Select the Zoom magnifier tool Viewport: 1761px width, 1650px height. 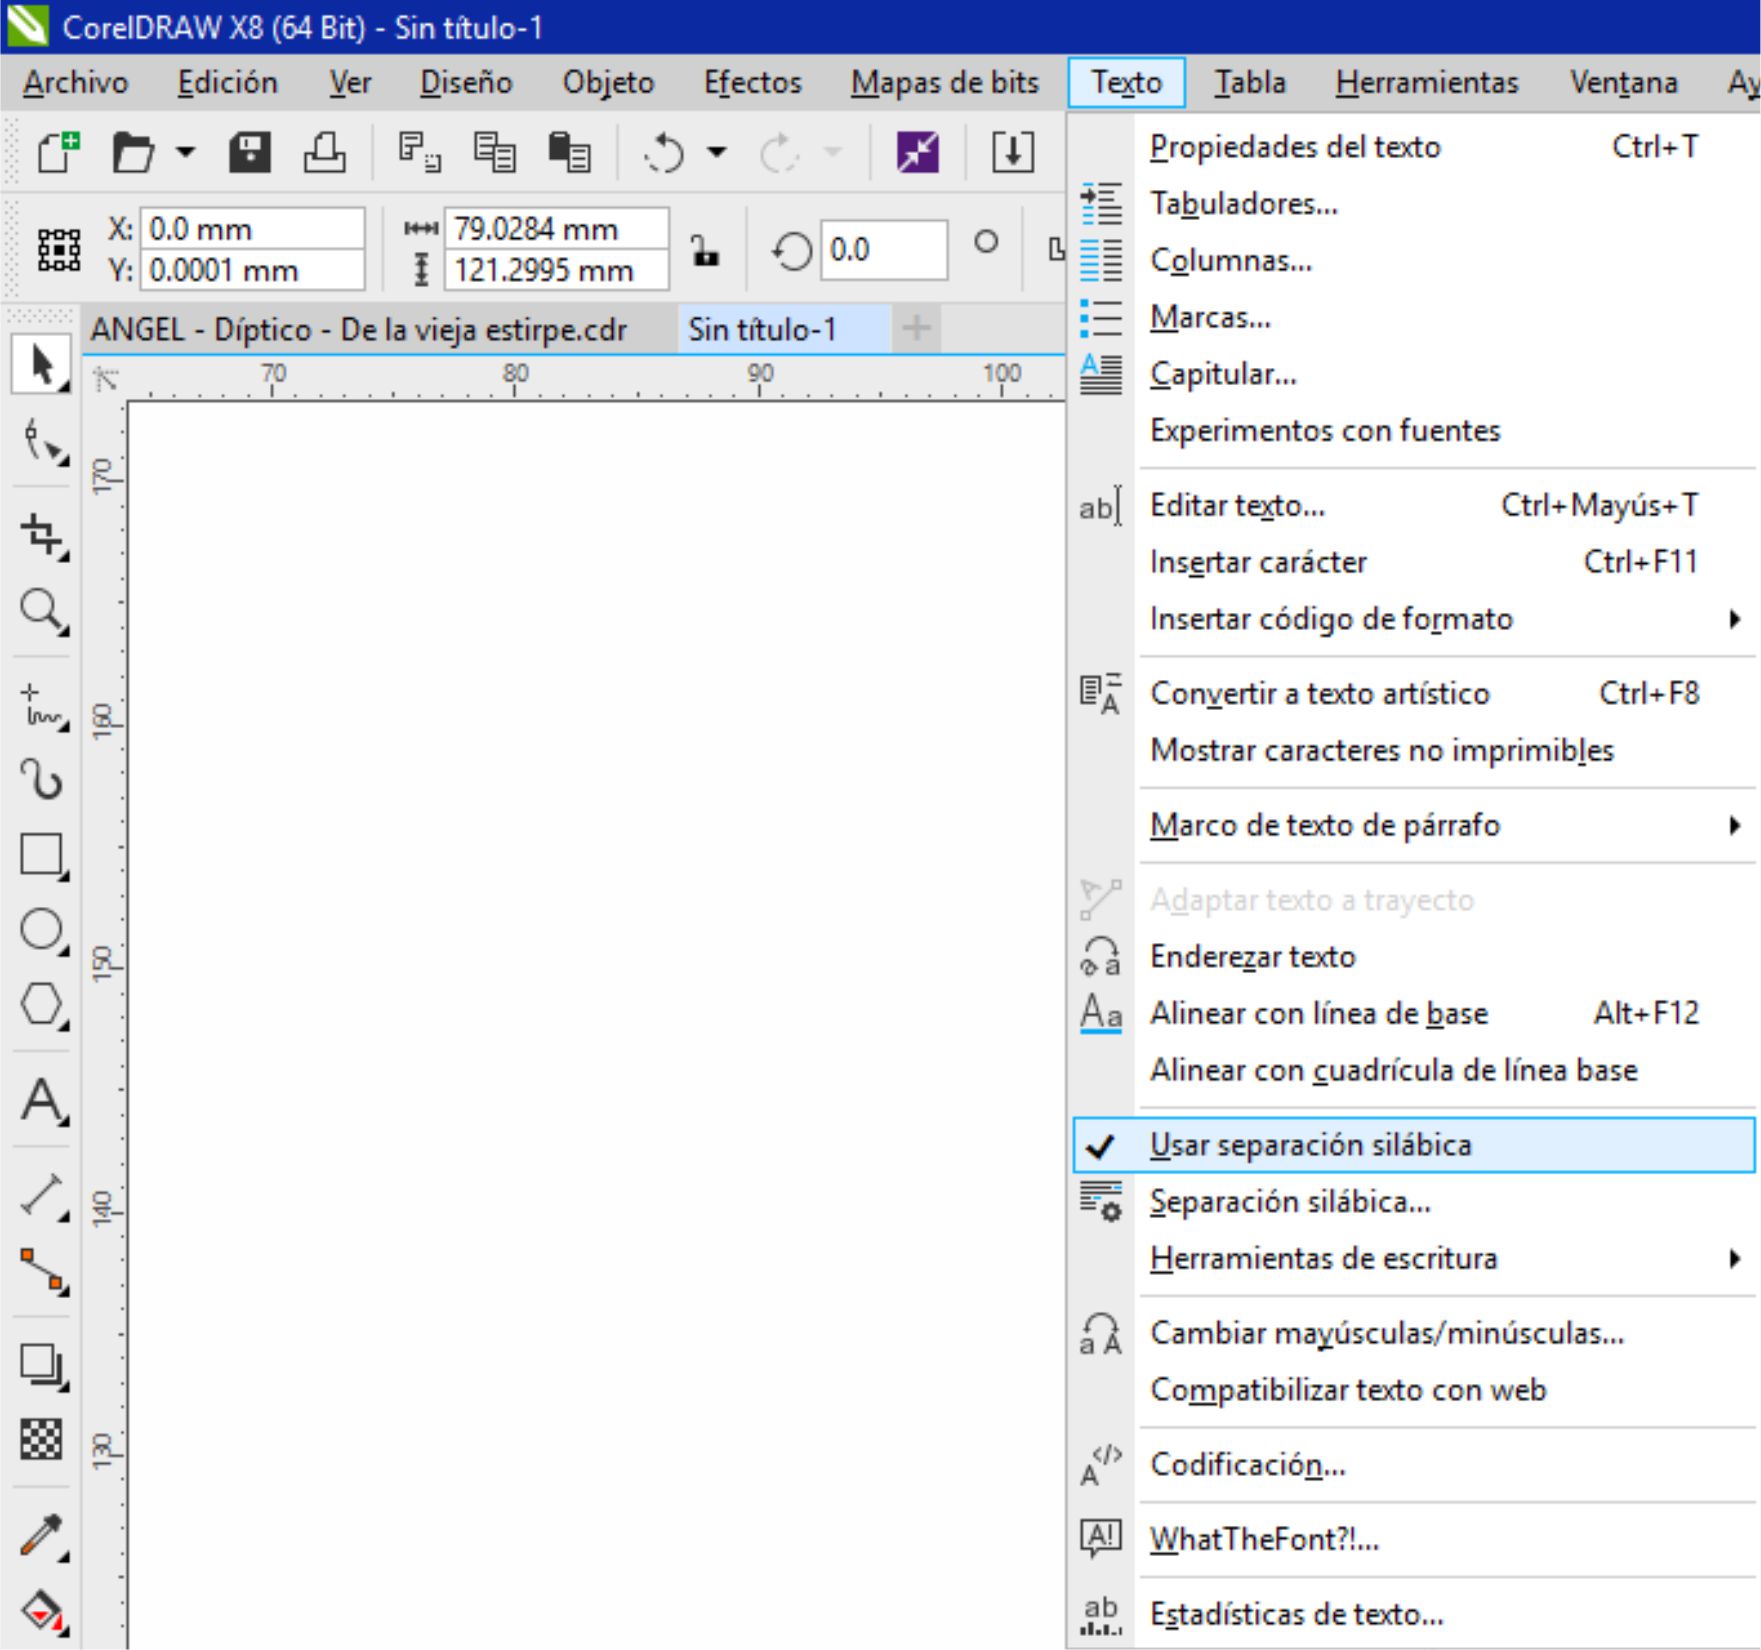43,611
